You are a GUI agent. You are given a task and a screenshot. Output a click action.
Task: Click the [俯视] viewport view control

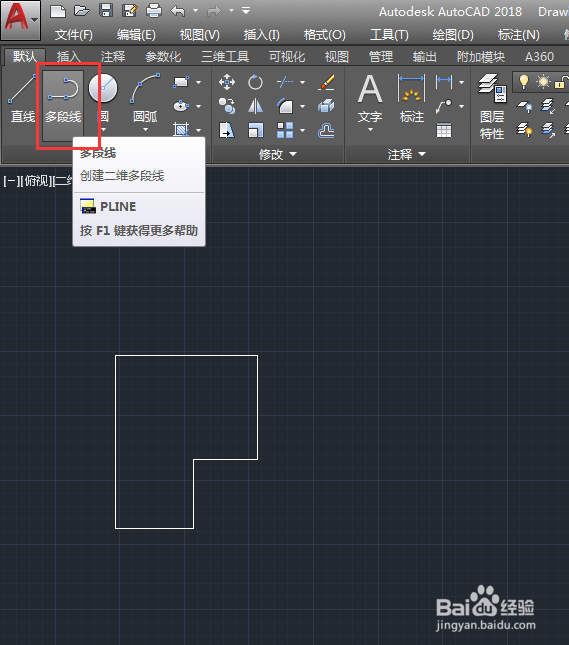click(38, 181)
